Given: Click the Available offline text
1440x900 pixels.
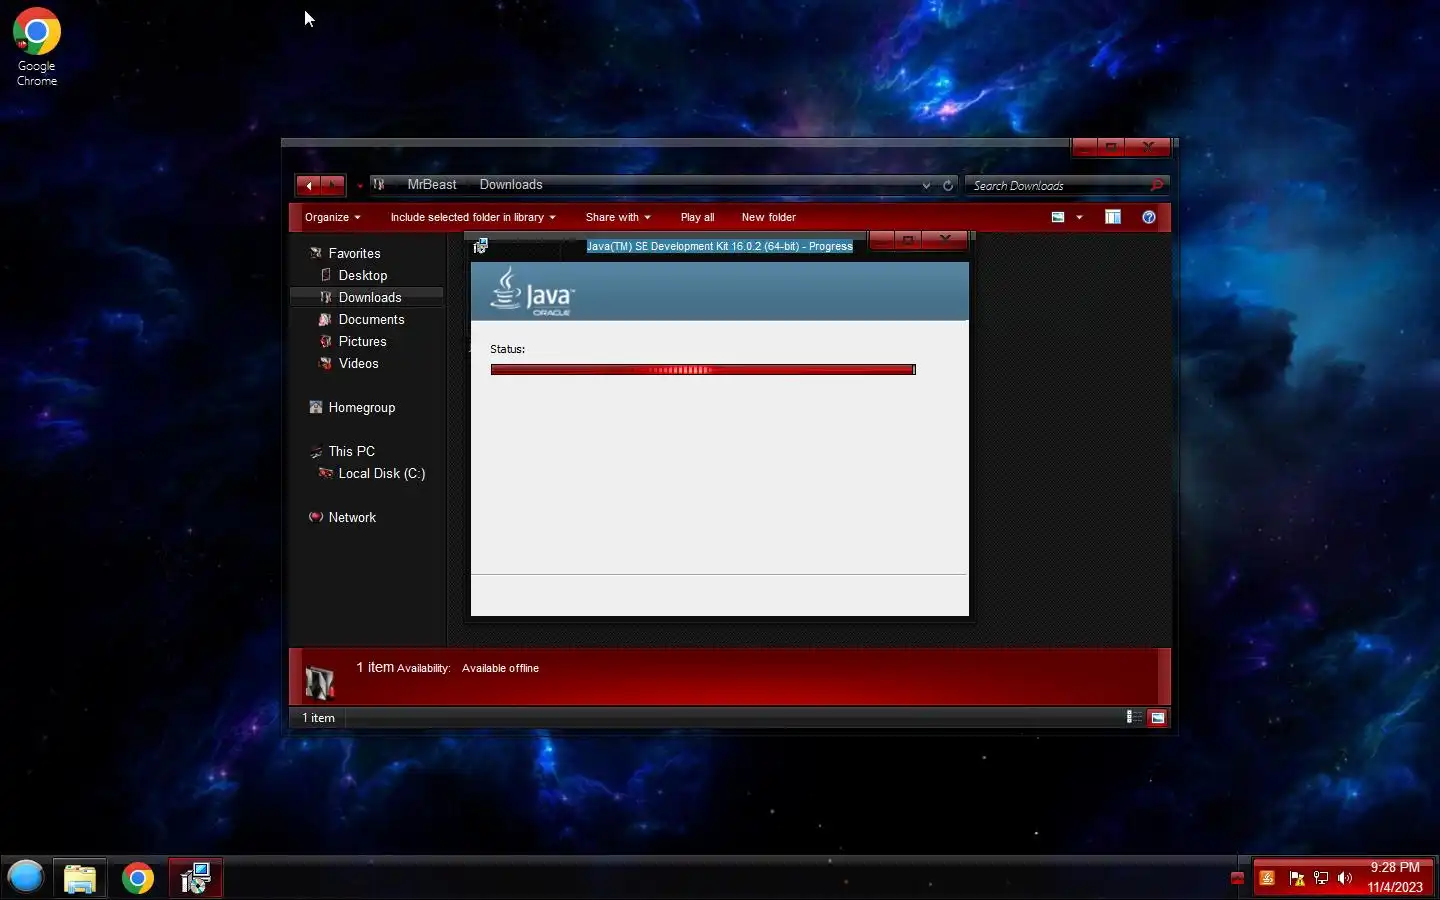Looking at the screenshot, I should [500, 668].
